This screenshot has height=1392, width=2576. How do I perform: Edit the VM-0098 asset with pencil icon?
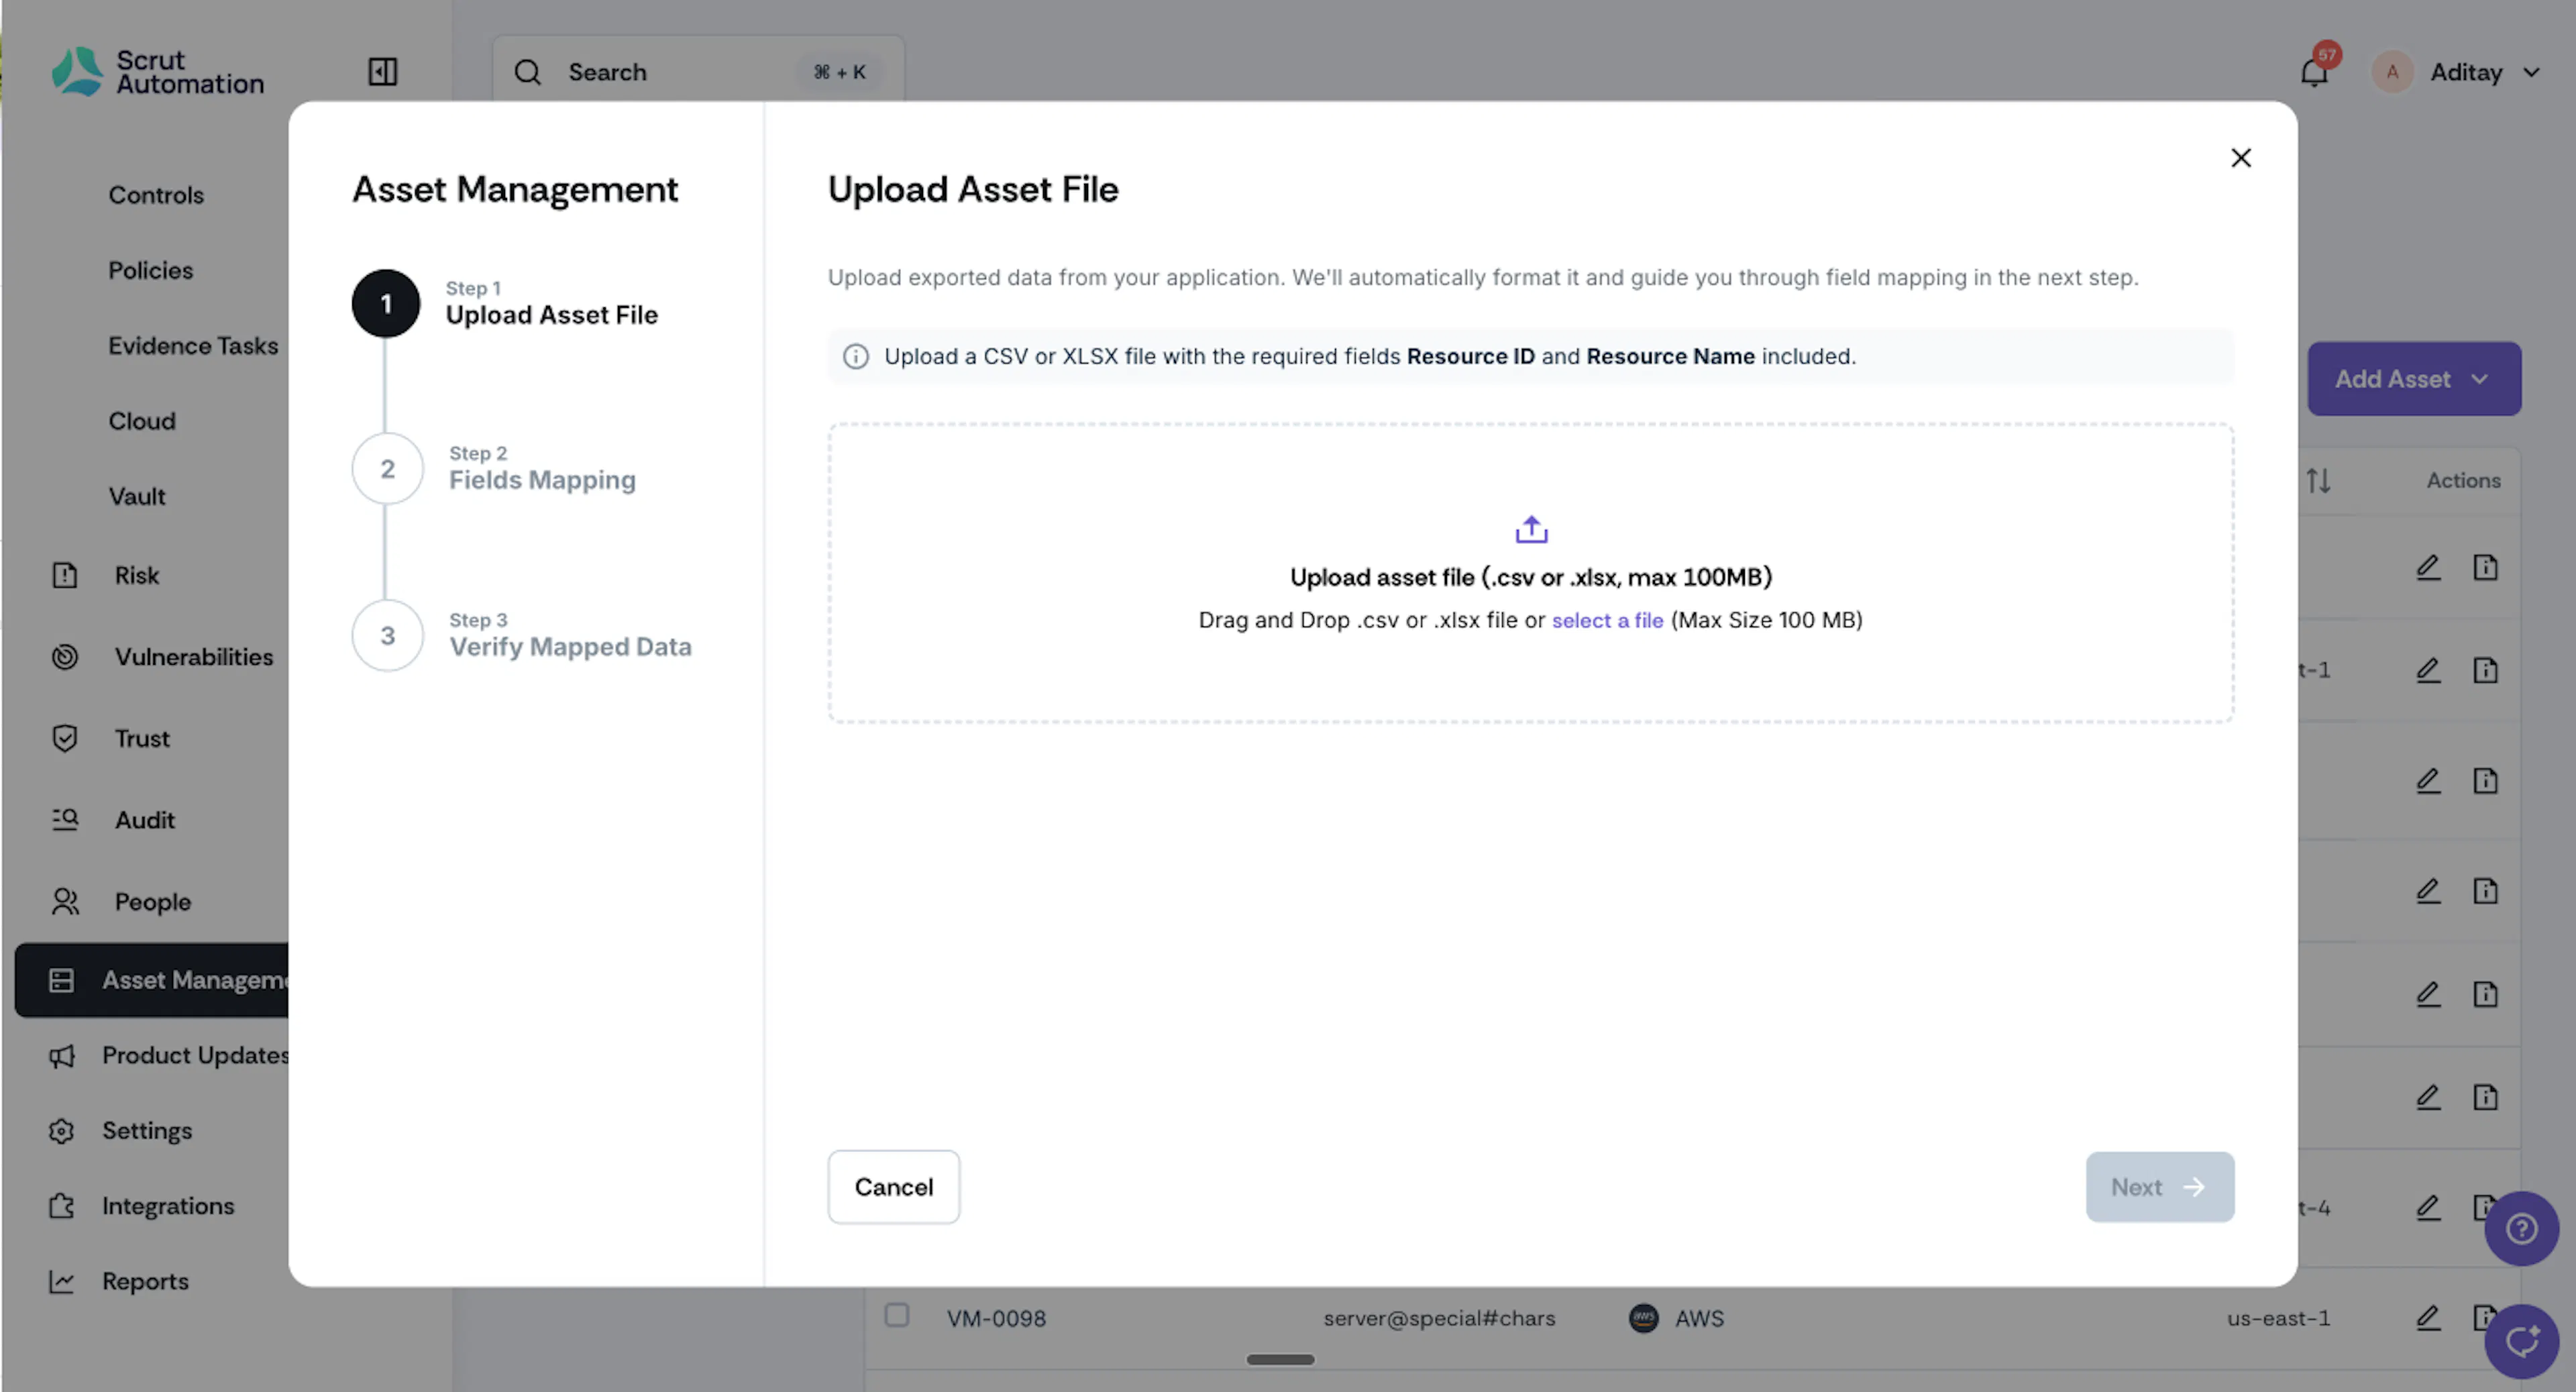pos(2428,1318)
